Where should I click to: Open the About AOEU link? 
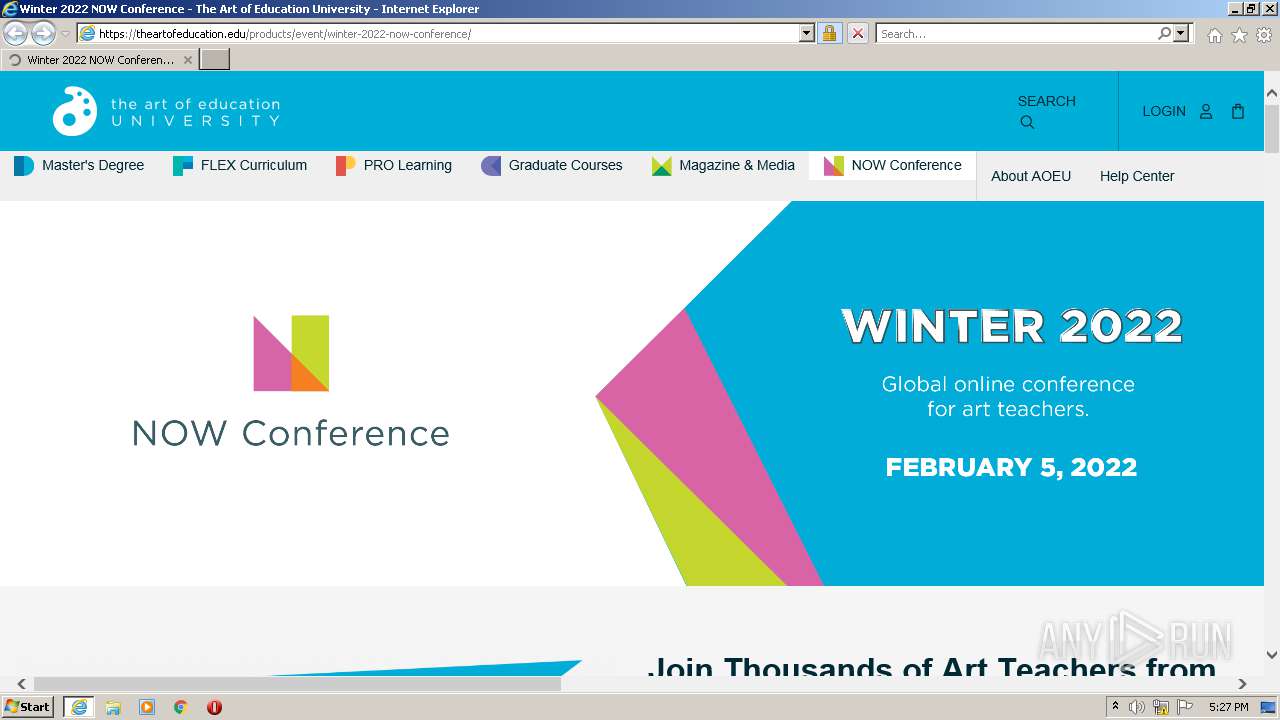click(1031, 176)
